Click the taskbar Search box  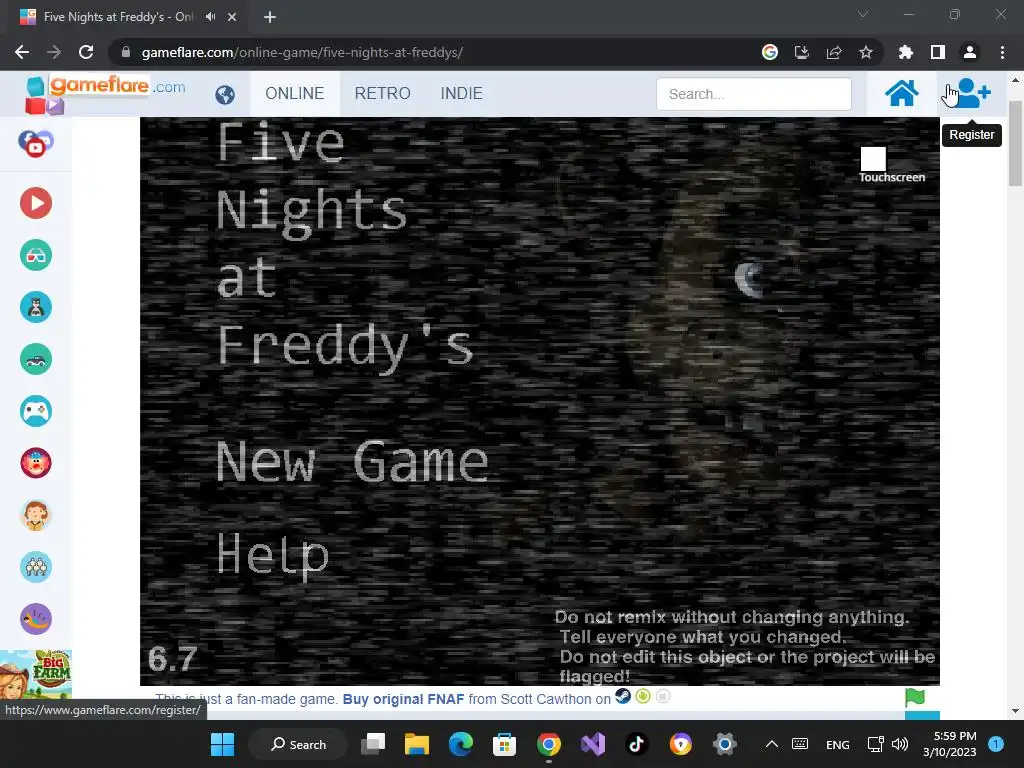tap(298, 744)
